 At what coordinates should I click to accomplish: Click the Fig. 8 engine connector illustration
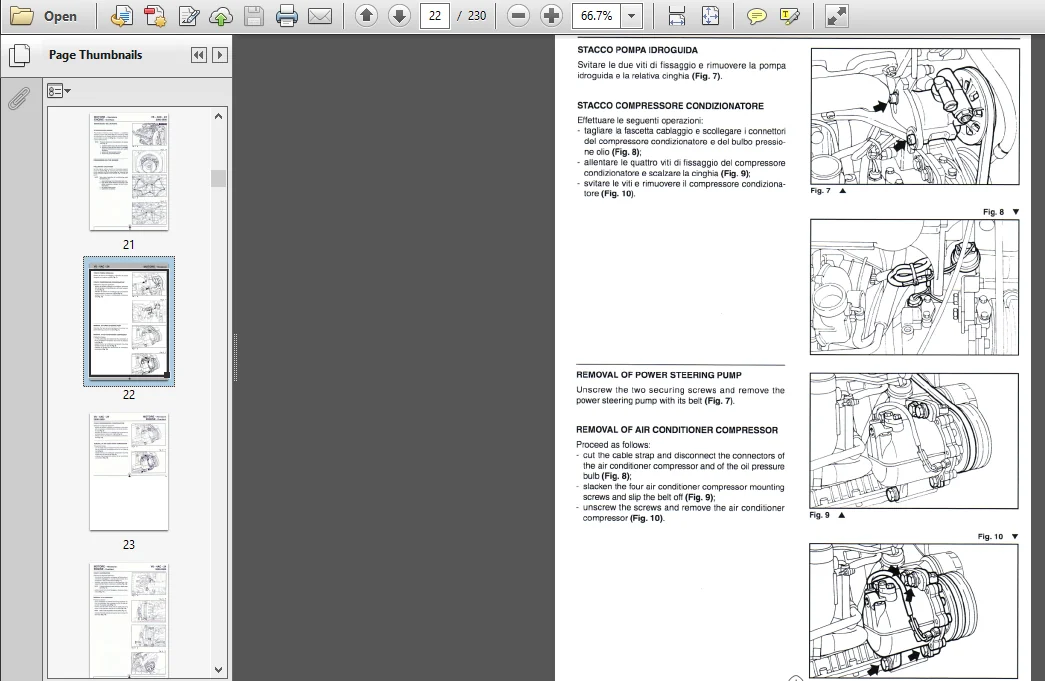(914, 287)
